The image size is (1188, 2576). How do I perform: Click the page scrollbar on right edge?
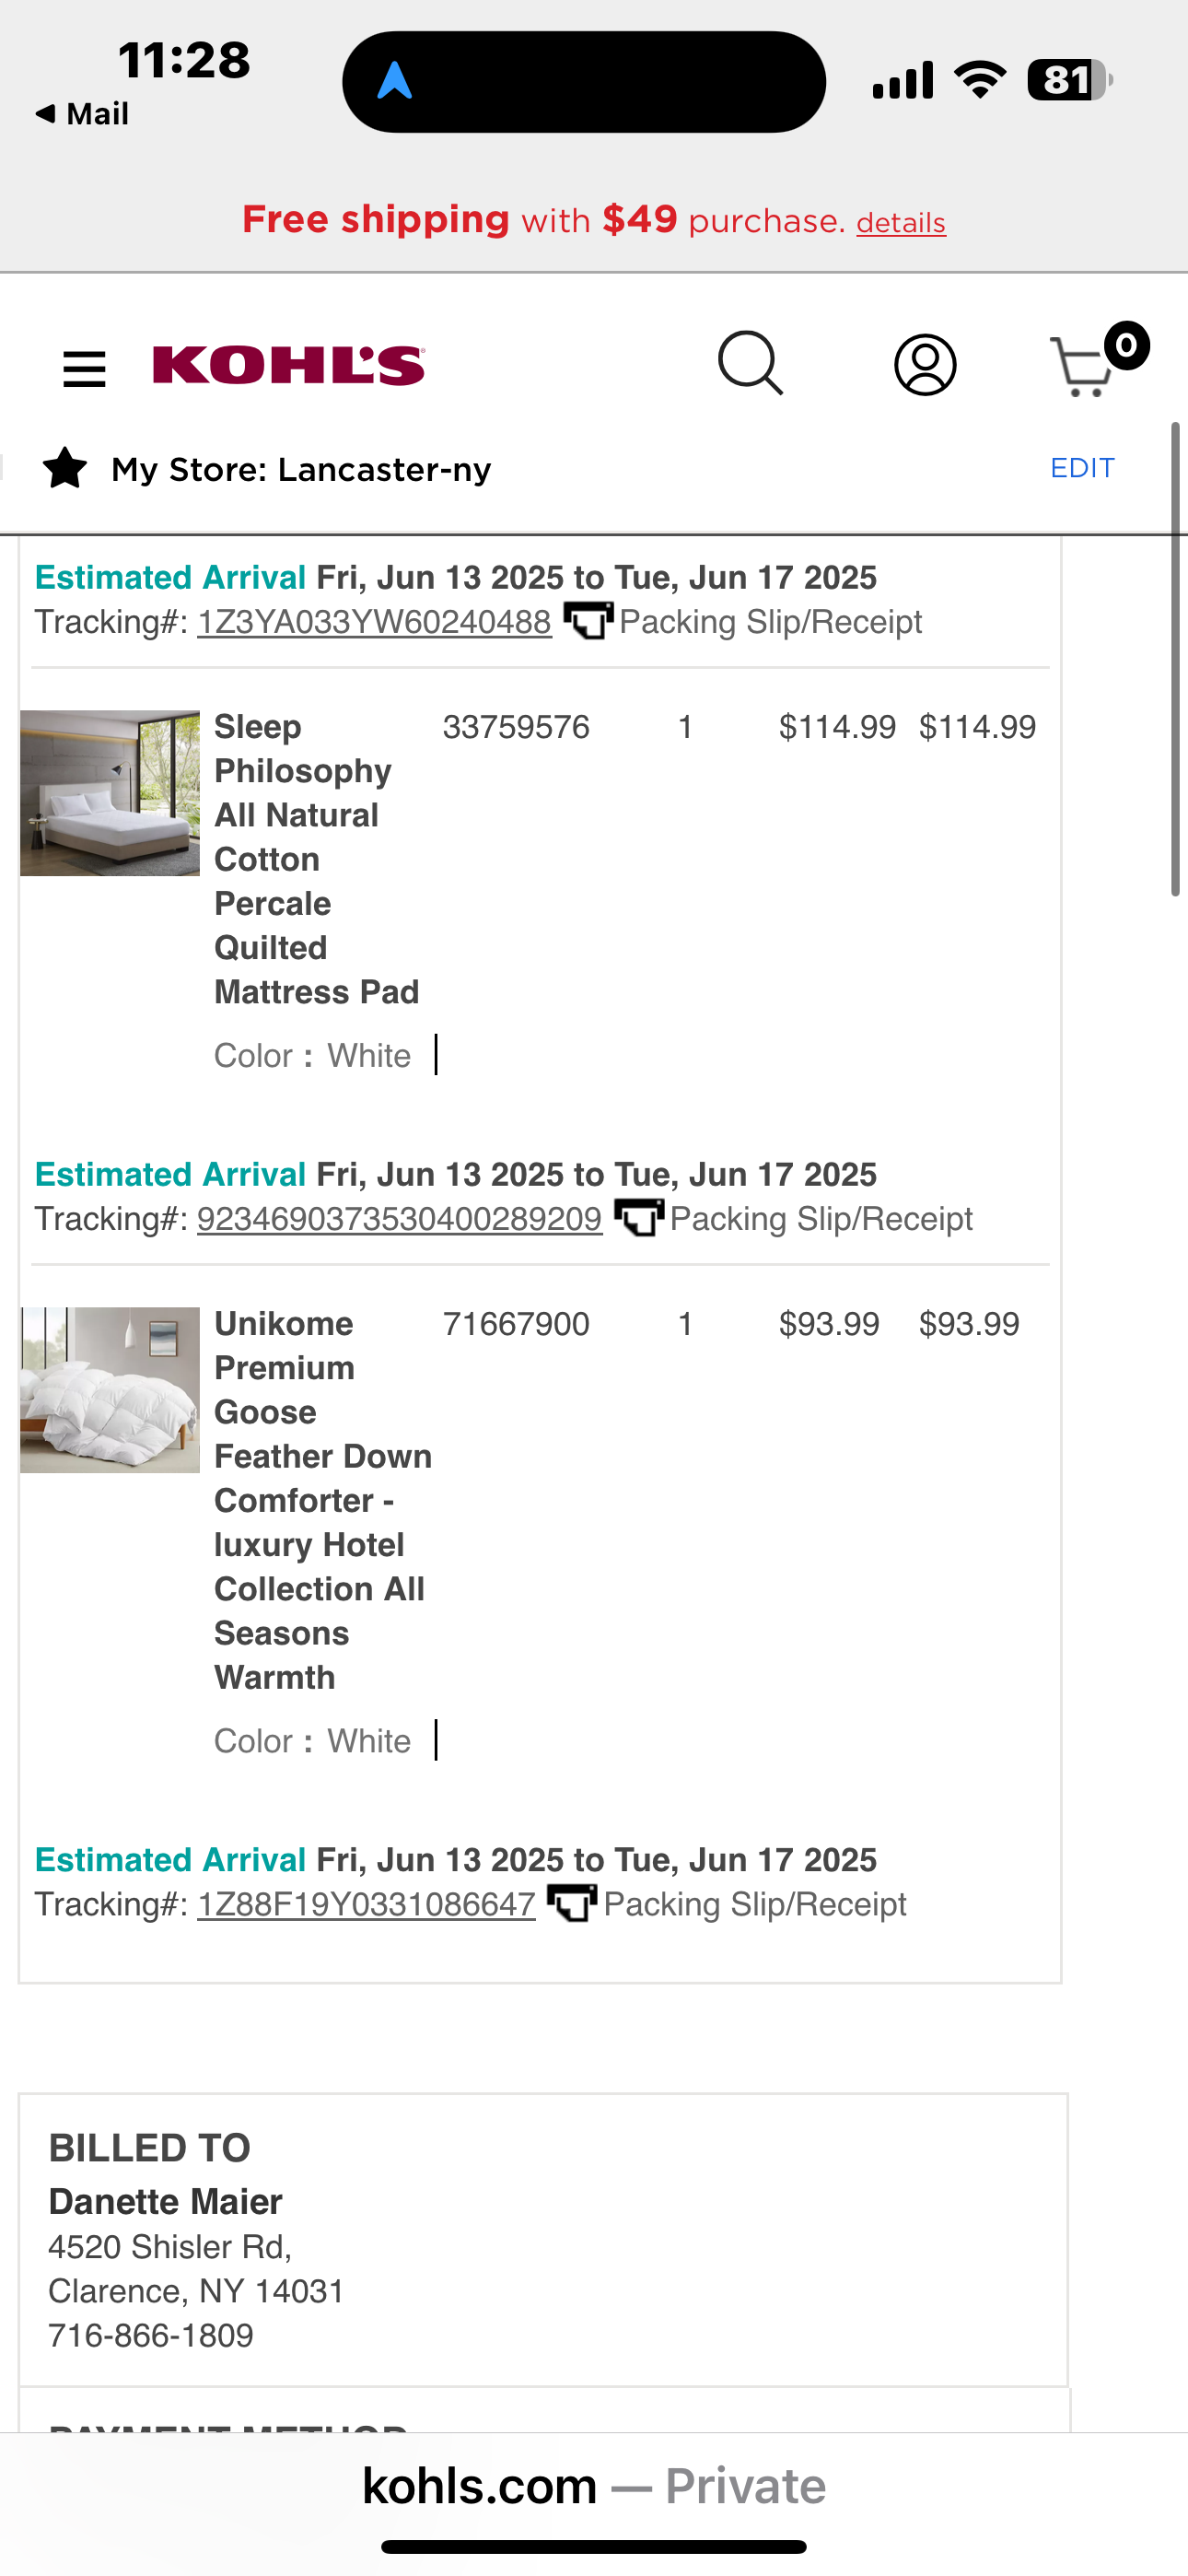click(1176, 660)
